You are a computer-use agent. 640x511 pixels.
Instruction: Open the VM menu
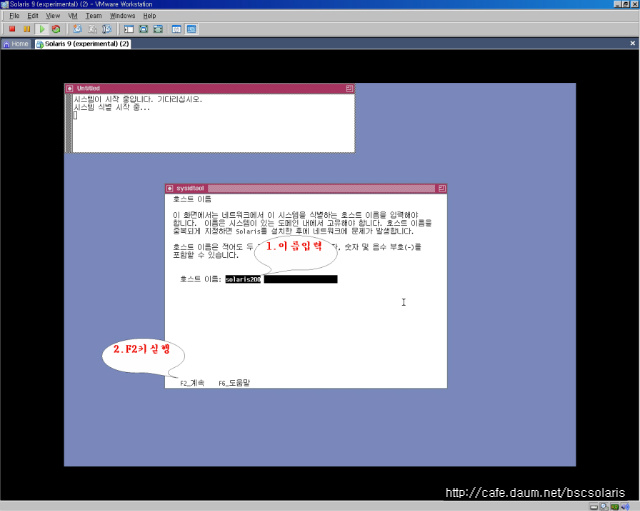tap(73, 16)
